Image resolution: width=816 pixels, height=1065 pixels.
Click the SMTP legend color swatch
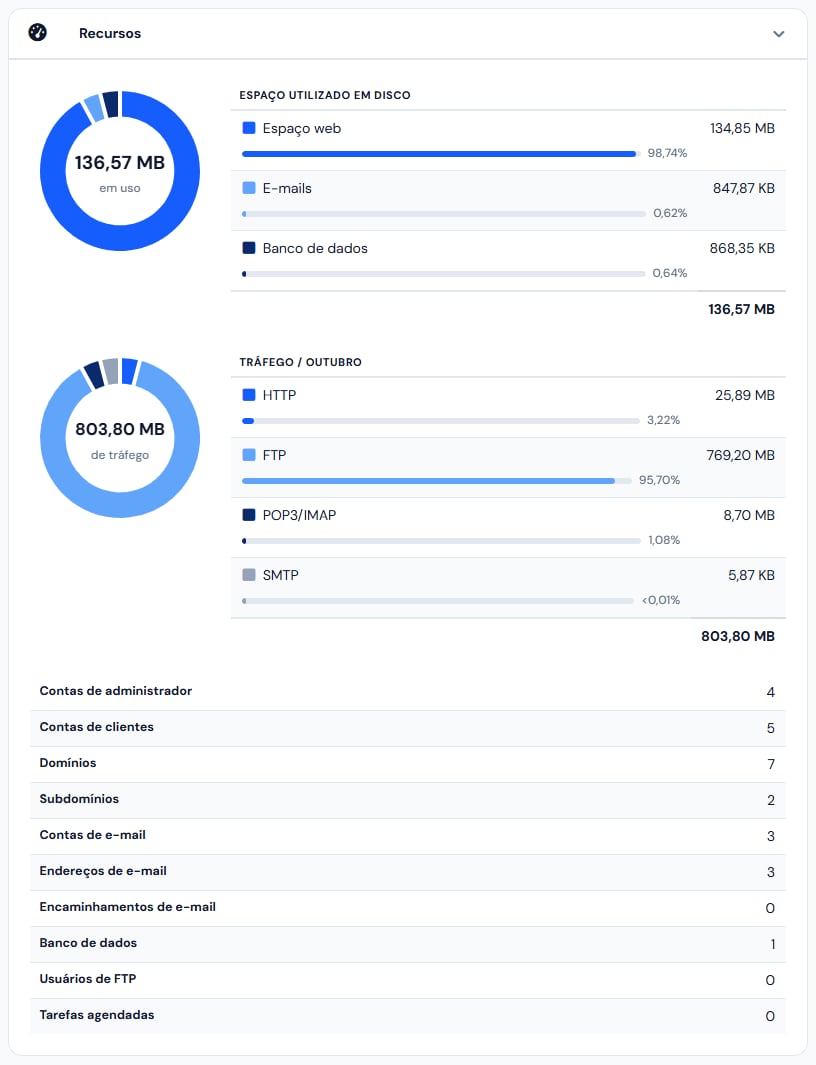coord(249,575)
